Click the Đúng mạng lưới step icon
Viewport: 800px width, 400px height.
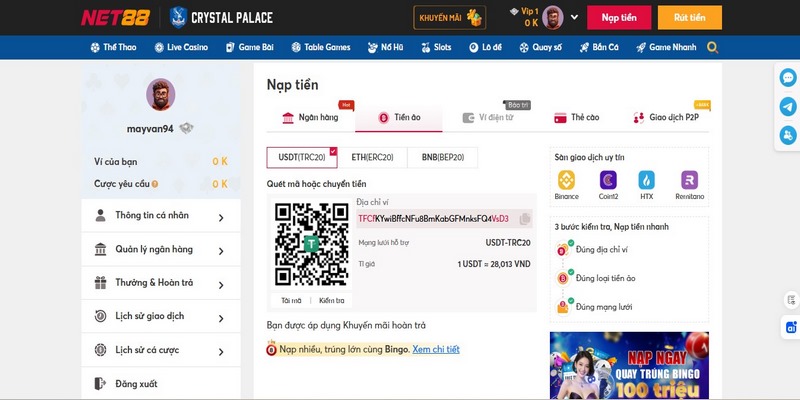(x=564, y=307)
